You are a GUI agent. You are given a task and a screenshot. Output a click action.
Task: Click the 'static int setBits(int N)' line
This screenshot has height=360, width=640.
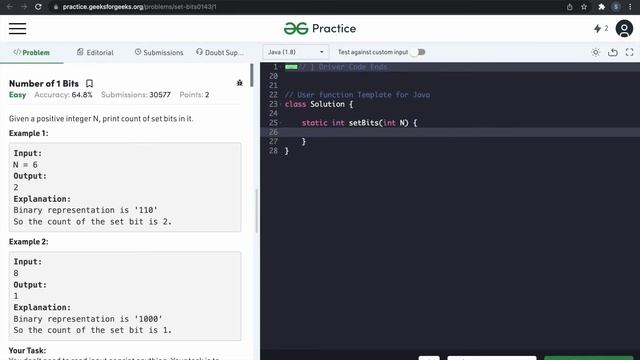[x=359, y=123]
